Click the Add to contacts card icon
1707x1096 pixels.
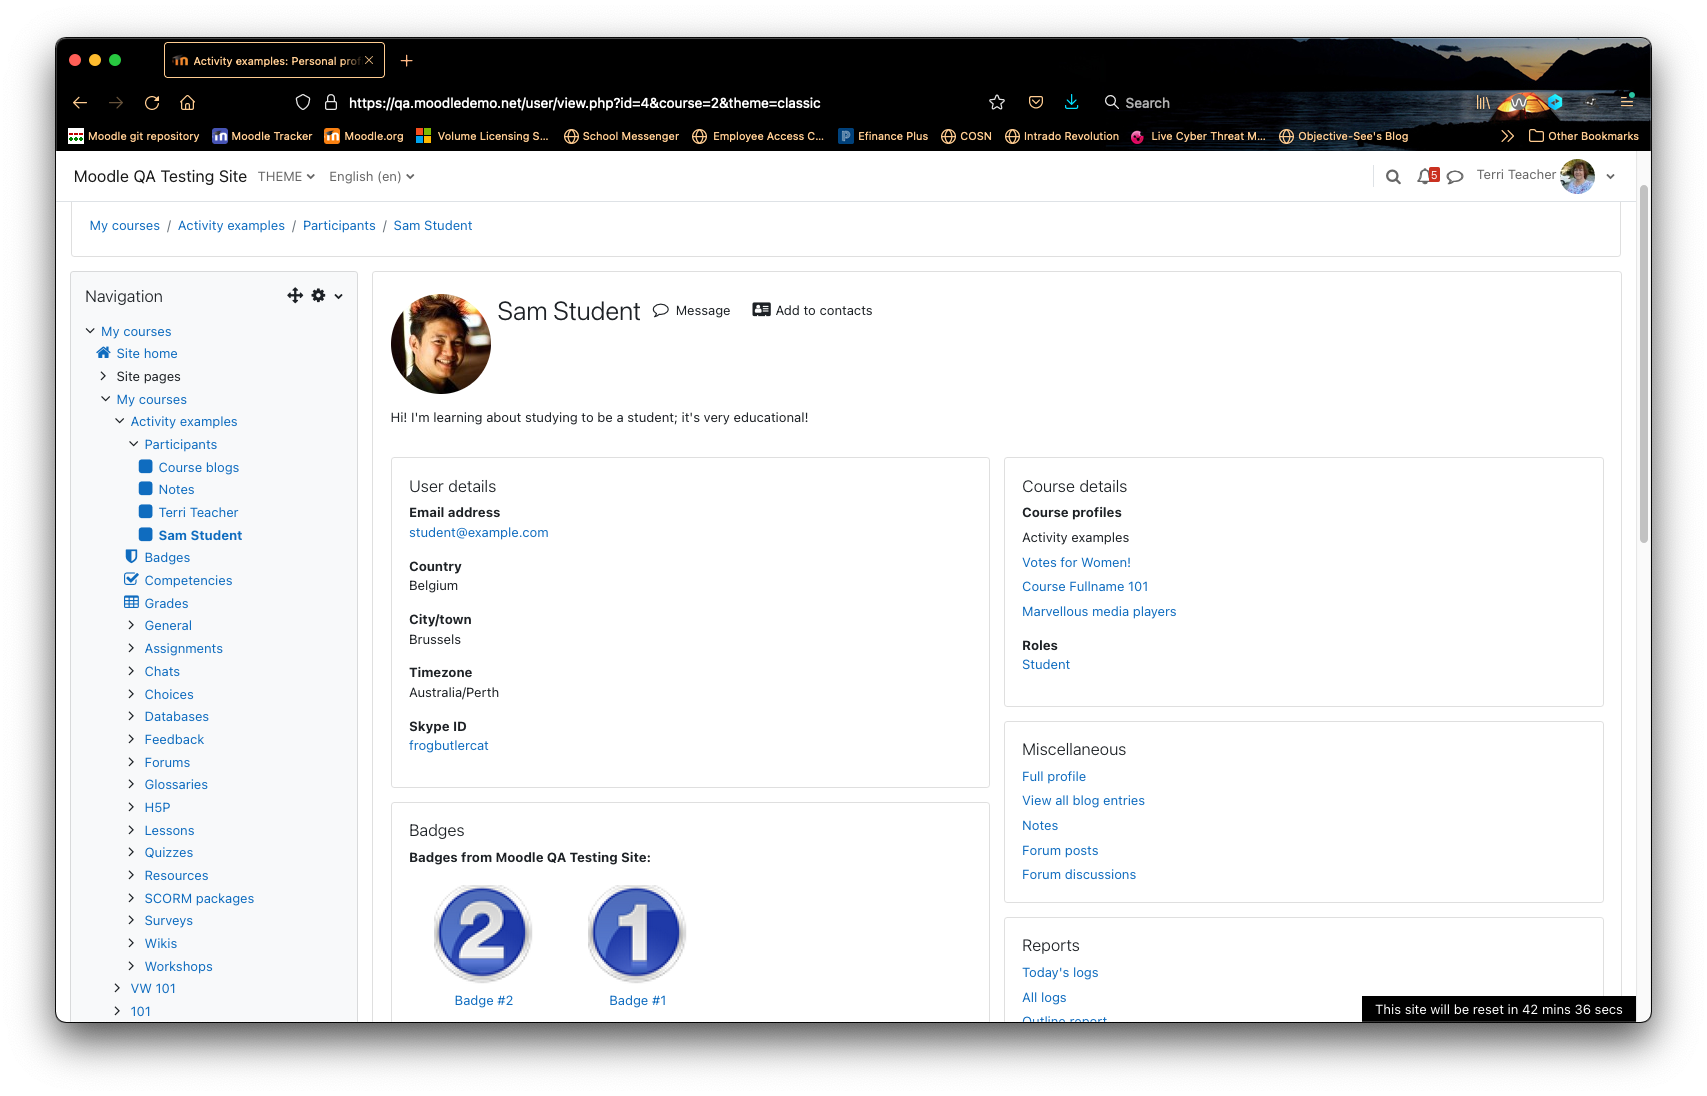pyautogui.click(x=761, y=310)
